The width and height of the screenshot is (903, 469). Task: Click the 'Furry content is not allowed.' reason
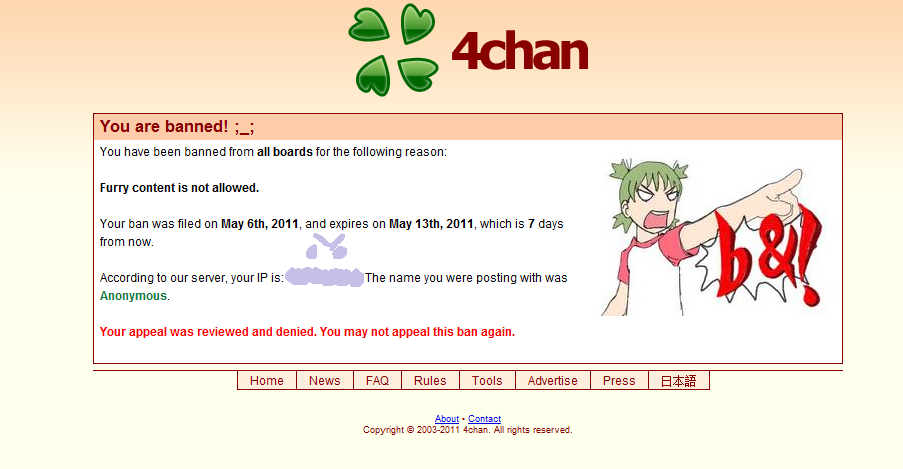point(180,188)
